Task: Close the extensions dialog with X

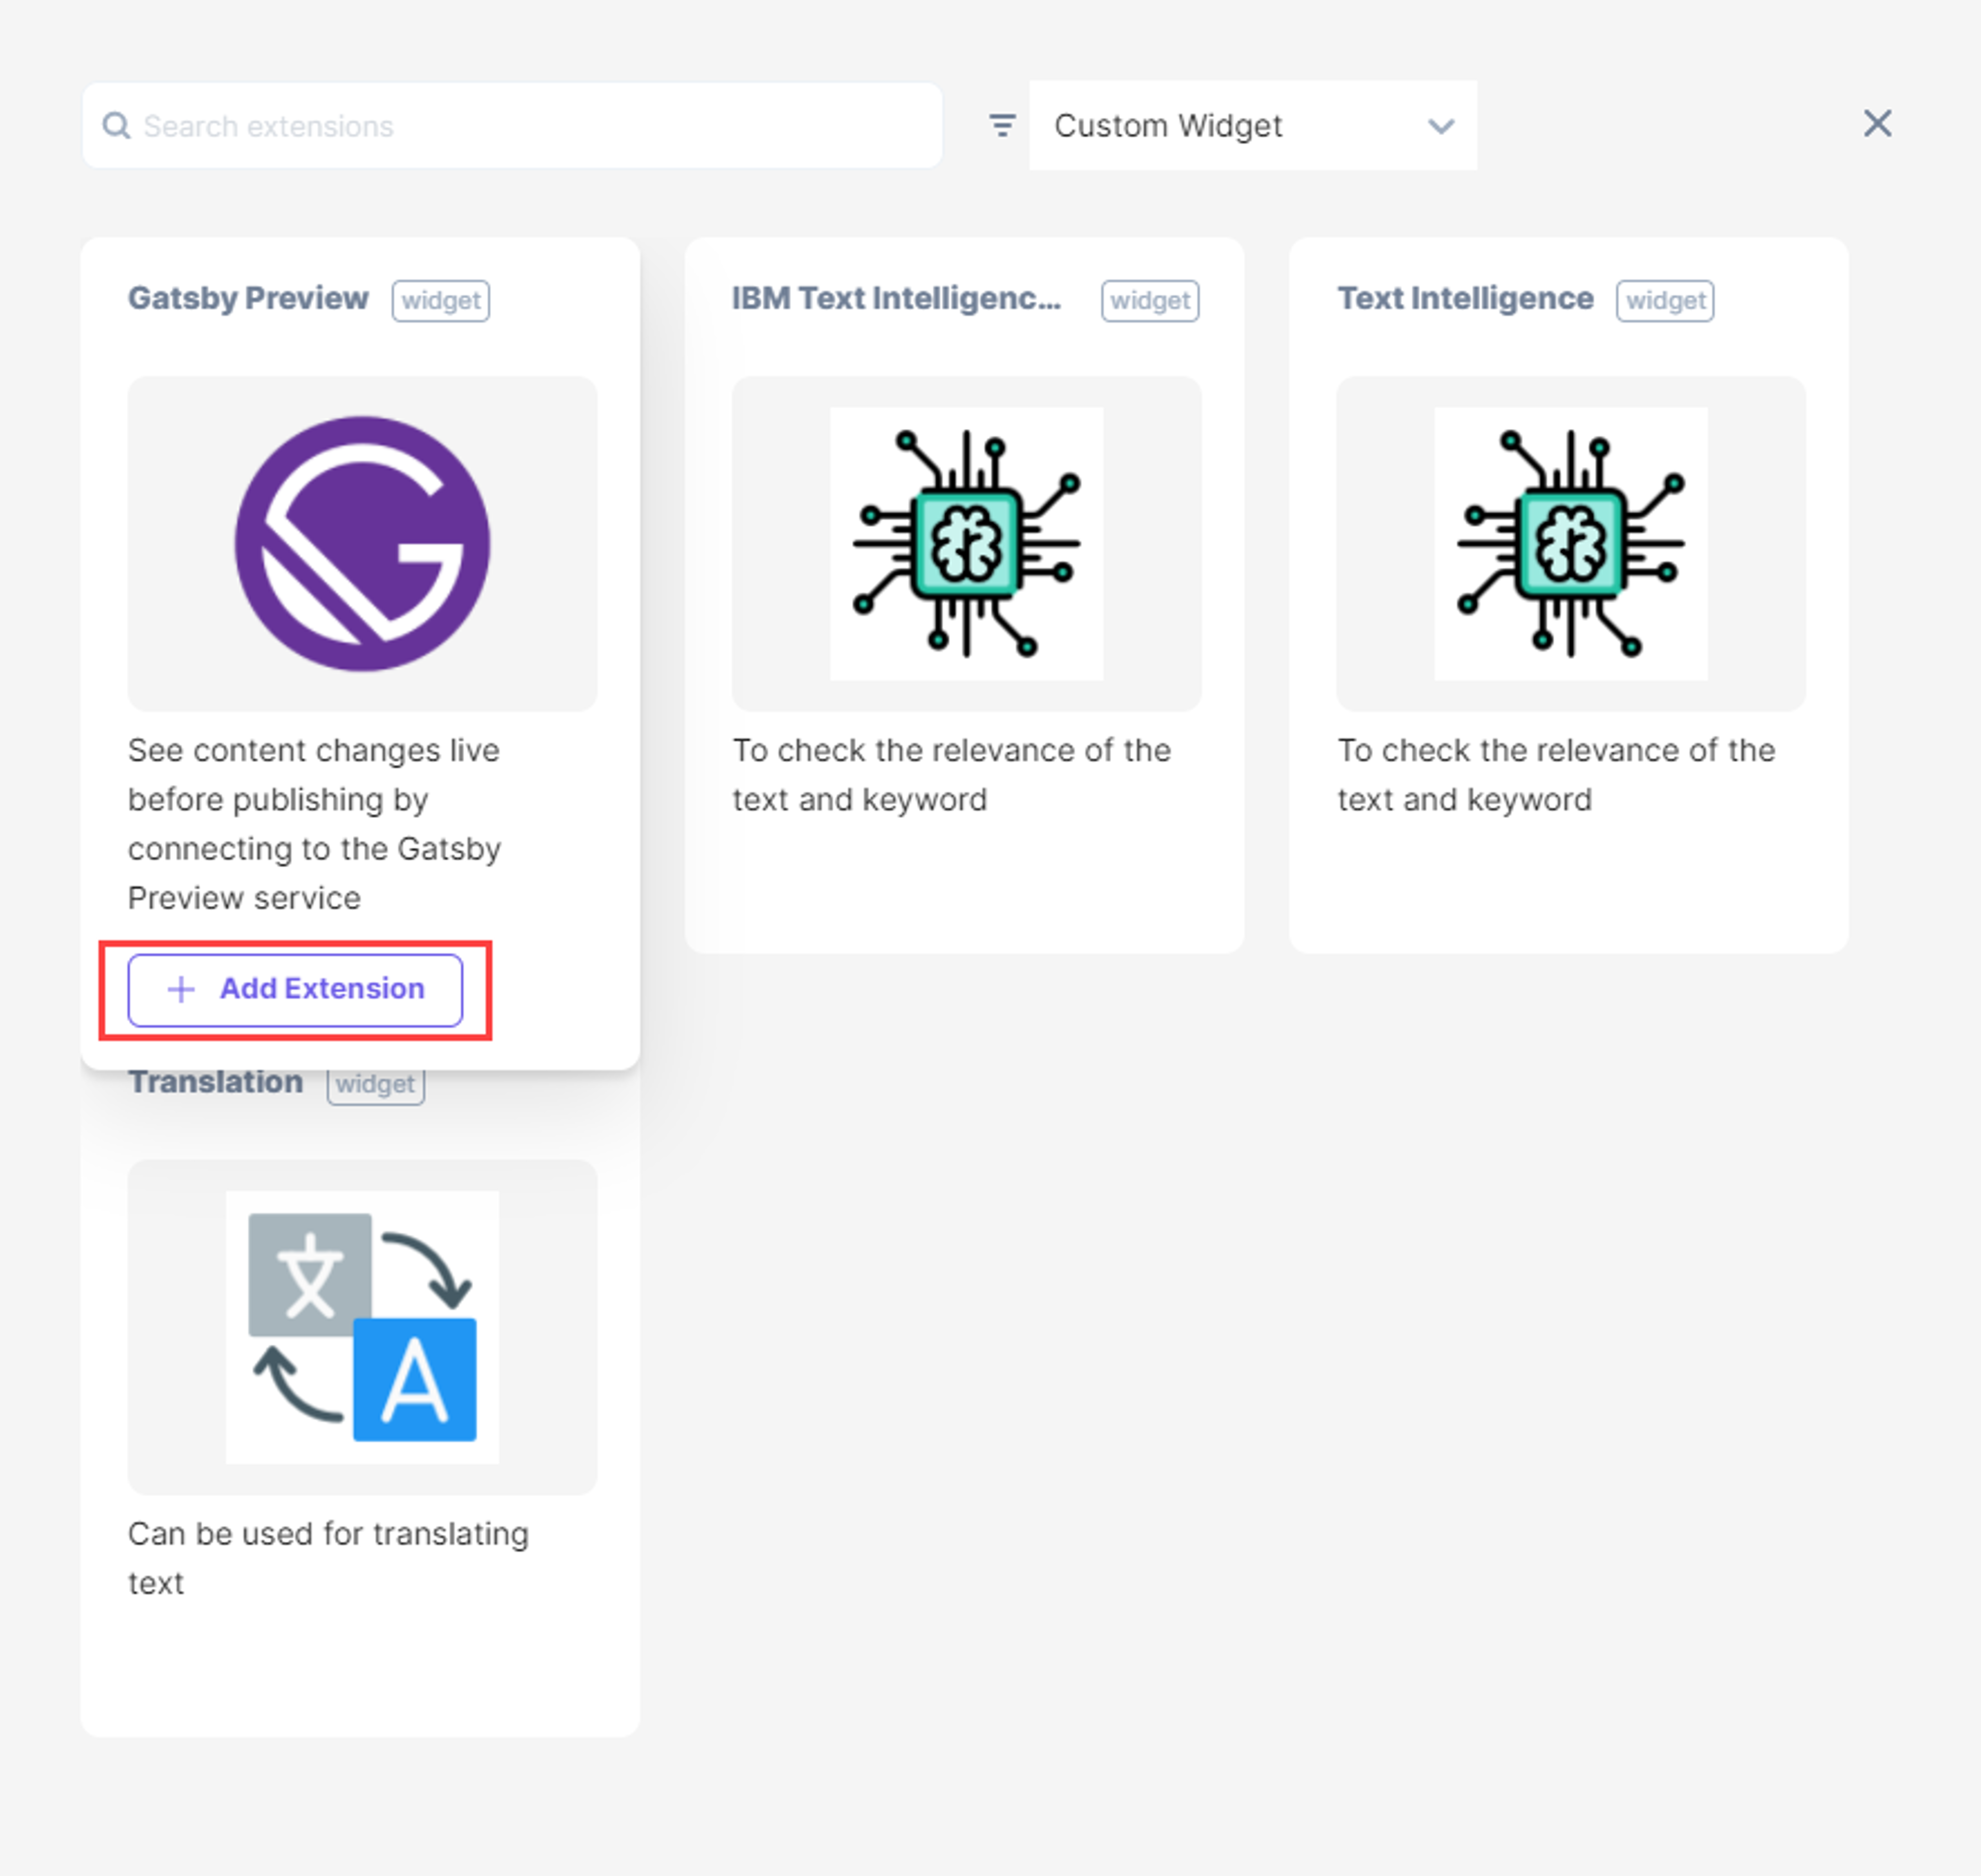Action: pos(1877,124)
